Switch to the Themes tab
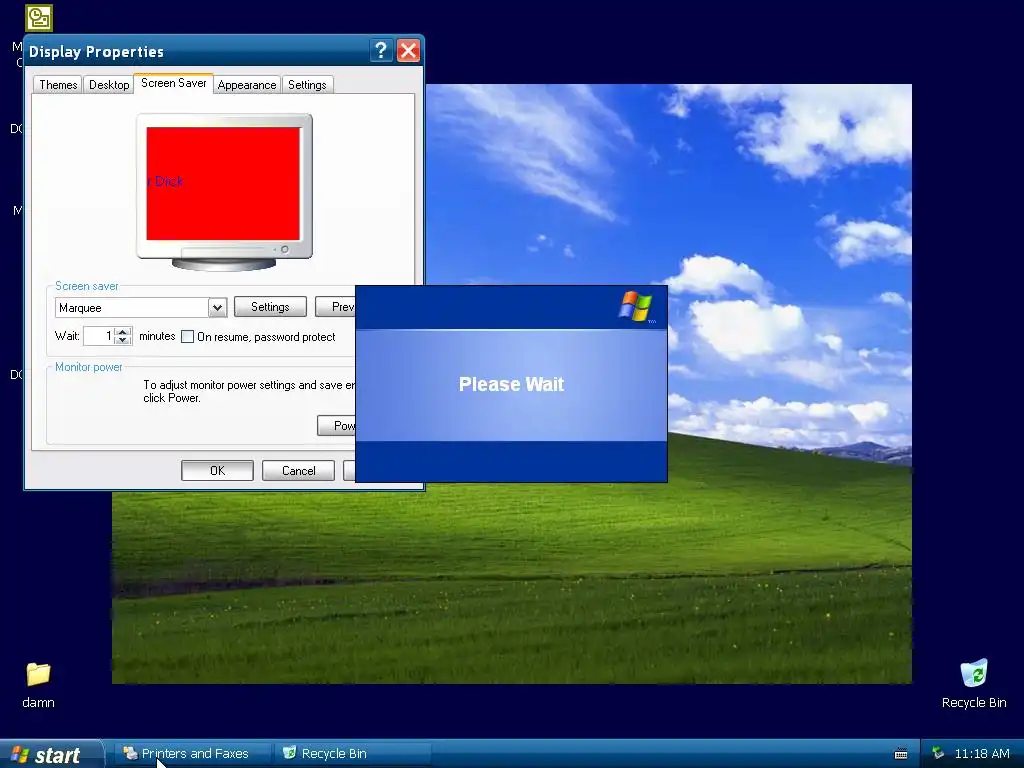The width and height of the screenshot is (1024, 768). [58, 85]
